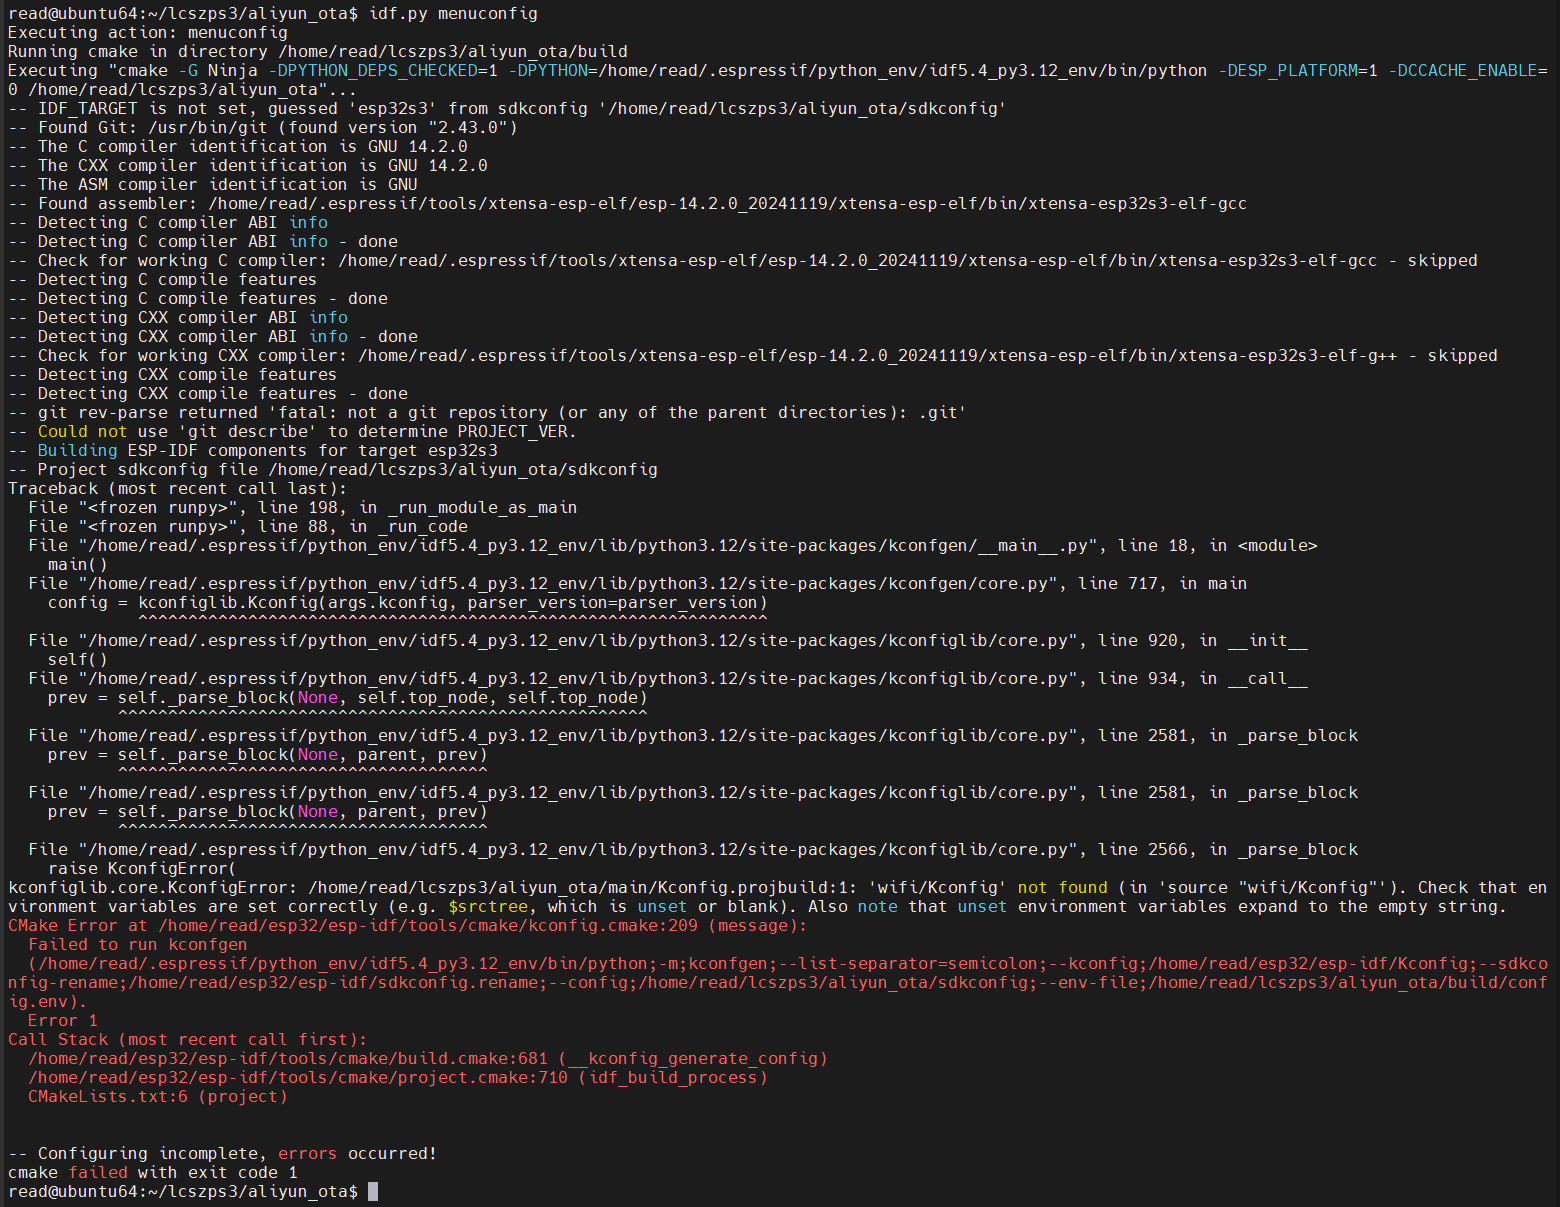Image resolution: width=1560 pixels, height=1207 pixels.
Task: Click 'kconfiglib.core.KconfigError' error message
Action: pos(778,897)
